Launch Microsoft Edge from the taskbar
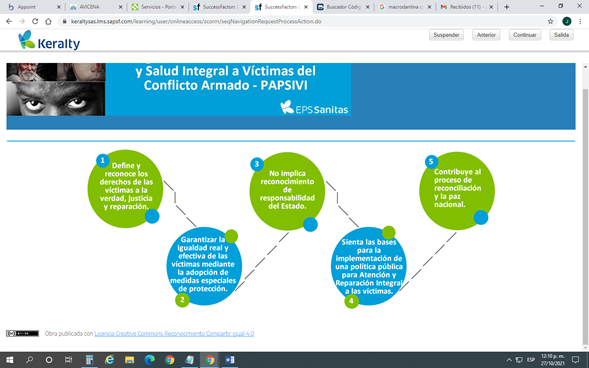 tap(150, 360)
